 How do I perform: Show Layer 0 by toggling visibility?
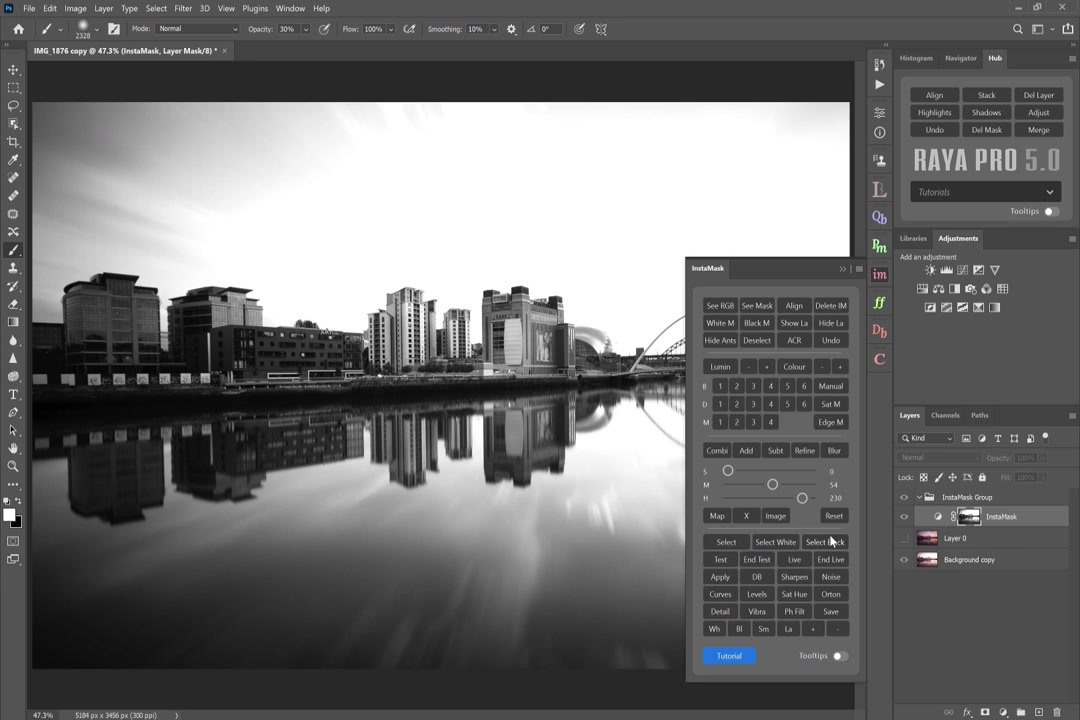[x=904, y=538]
